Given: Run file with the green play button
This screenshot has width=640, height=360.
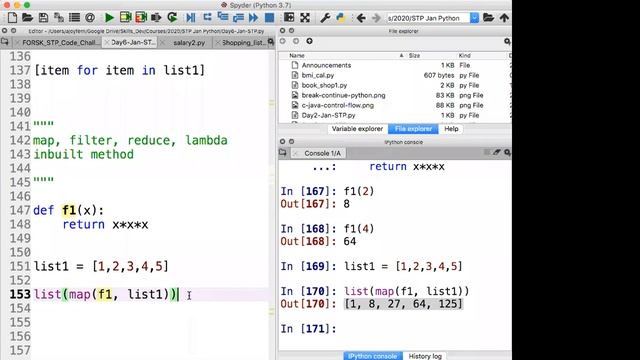Looking at the screenshot, I should (x=109, y=18).
